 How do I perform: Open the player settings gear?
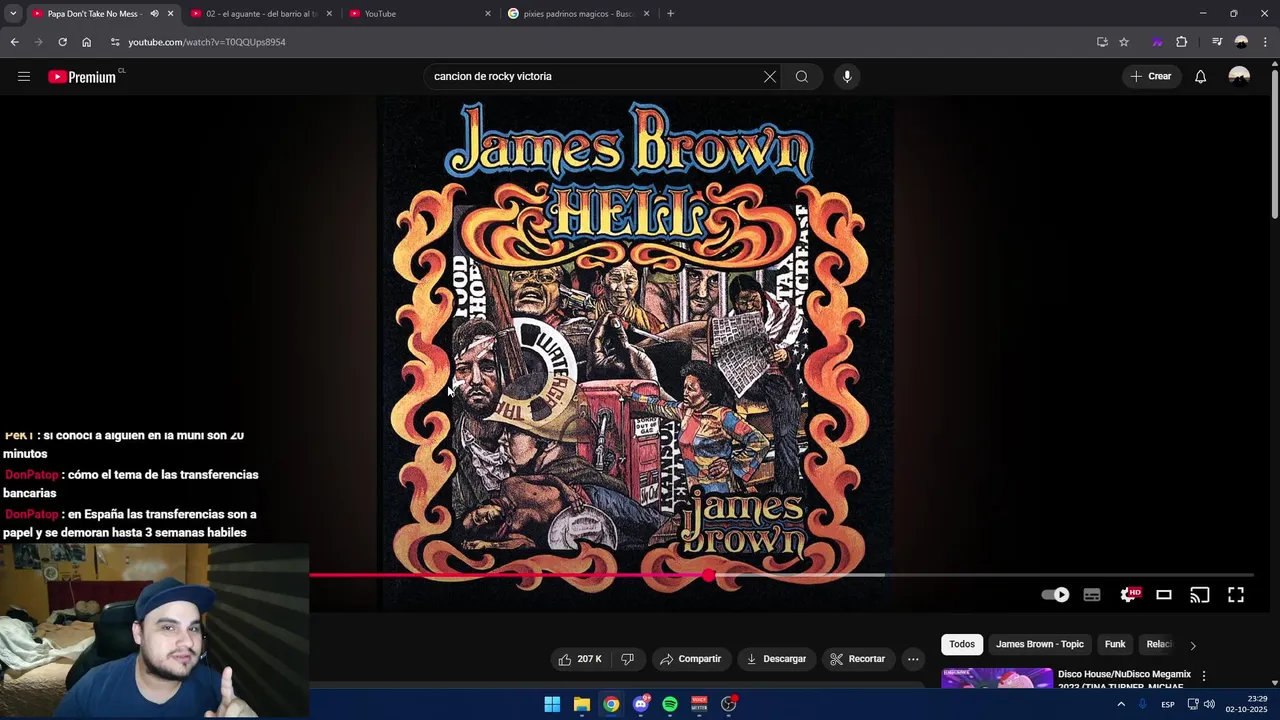pos(1129,595)
